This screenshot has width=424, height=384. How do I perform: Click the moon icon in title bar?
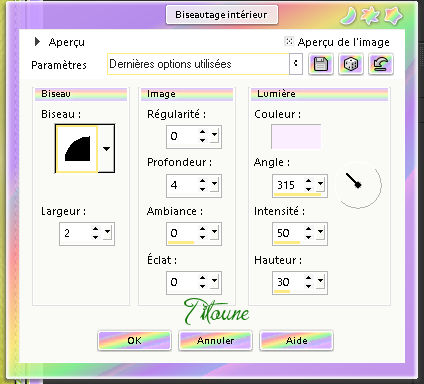pos(348,16)
